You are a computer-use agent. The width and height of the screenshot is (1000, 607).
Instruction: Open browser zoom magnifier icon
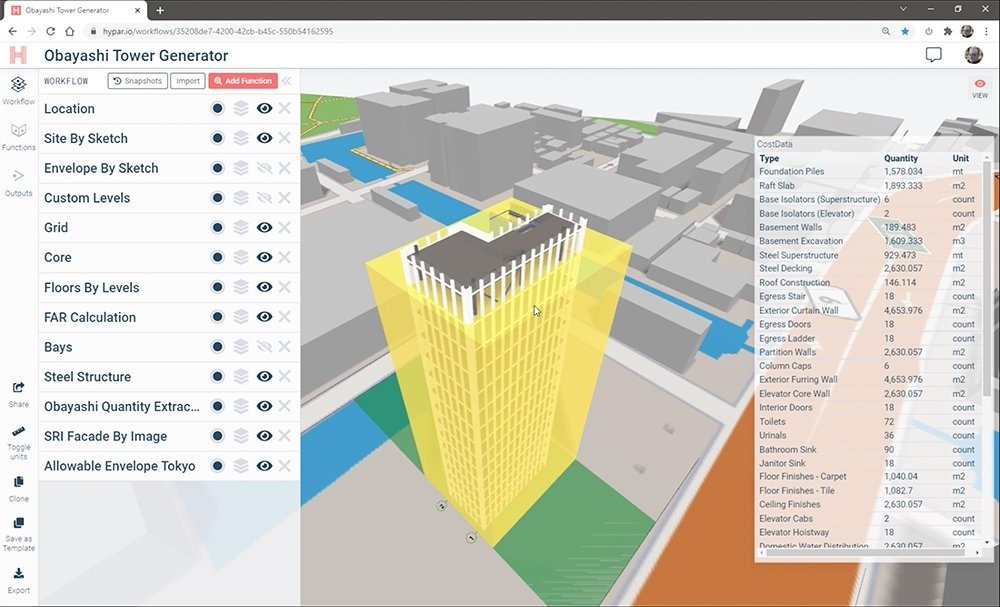[x=886, y=31]
